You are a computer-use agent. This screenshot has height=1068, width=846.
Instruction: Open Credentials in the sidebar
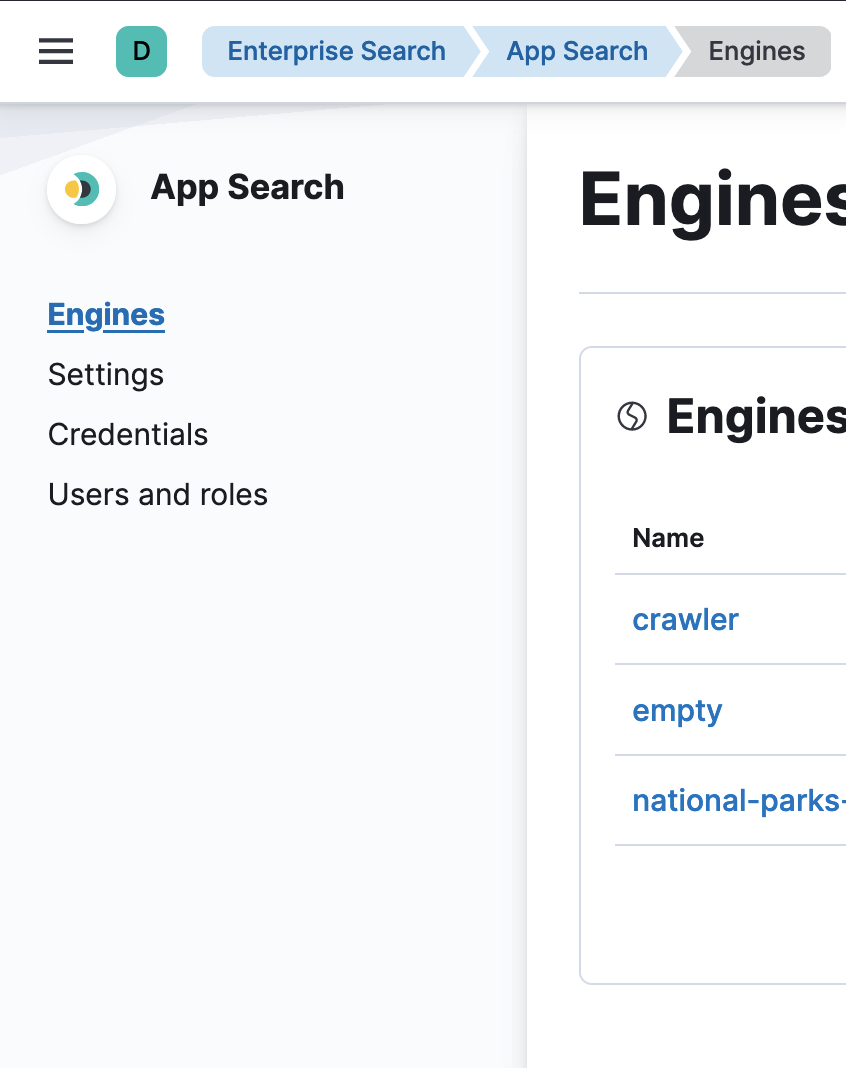pos(128,435)
